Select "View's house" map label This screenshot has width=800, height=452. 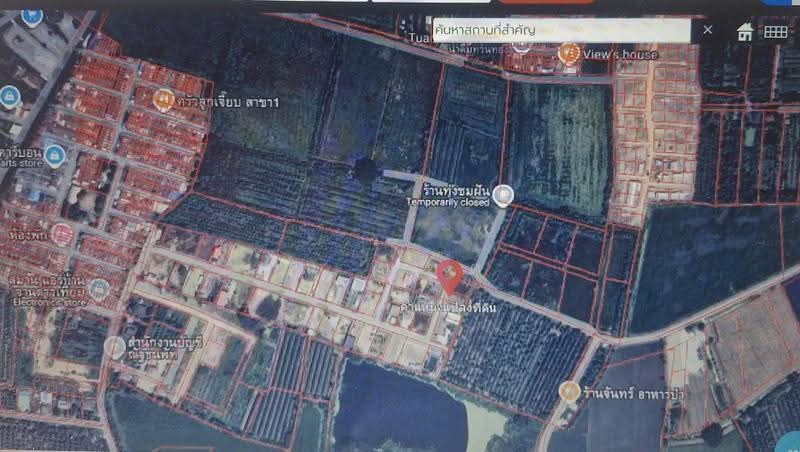(620, 54)
